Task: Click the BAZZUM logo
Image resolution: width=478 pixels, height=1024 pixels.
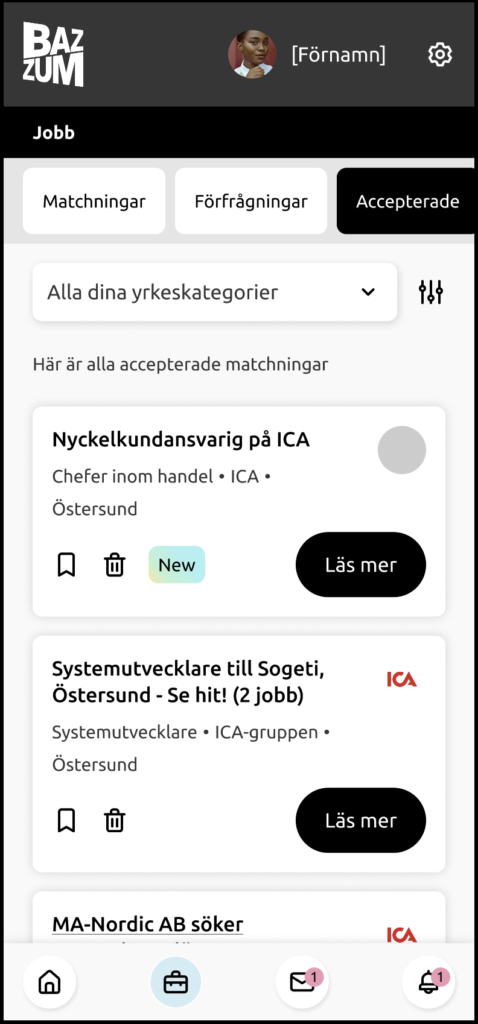Action: [53, 54]
